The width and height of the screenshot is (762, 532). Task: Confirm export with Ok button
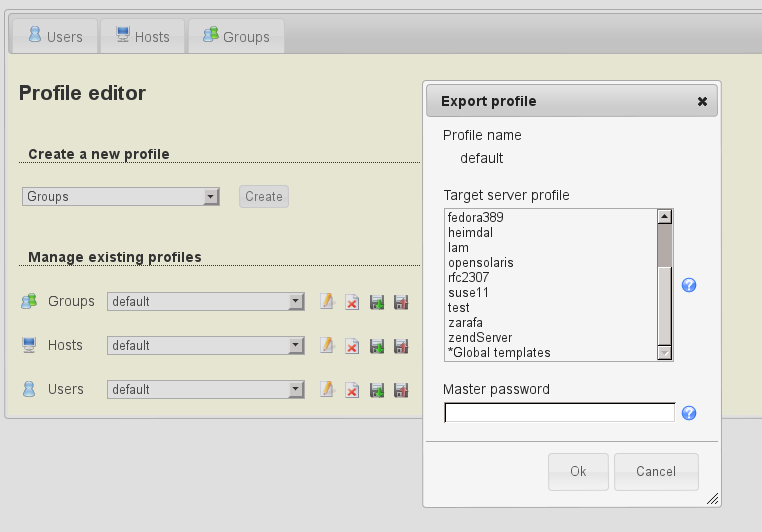point(578,471)
